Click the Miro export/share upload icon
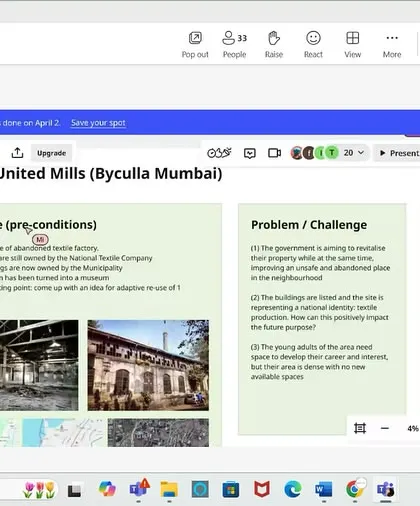 (x=17, y=153)
